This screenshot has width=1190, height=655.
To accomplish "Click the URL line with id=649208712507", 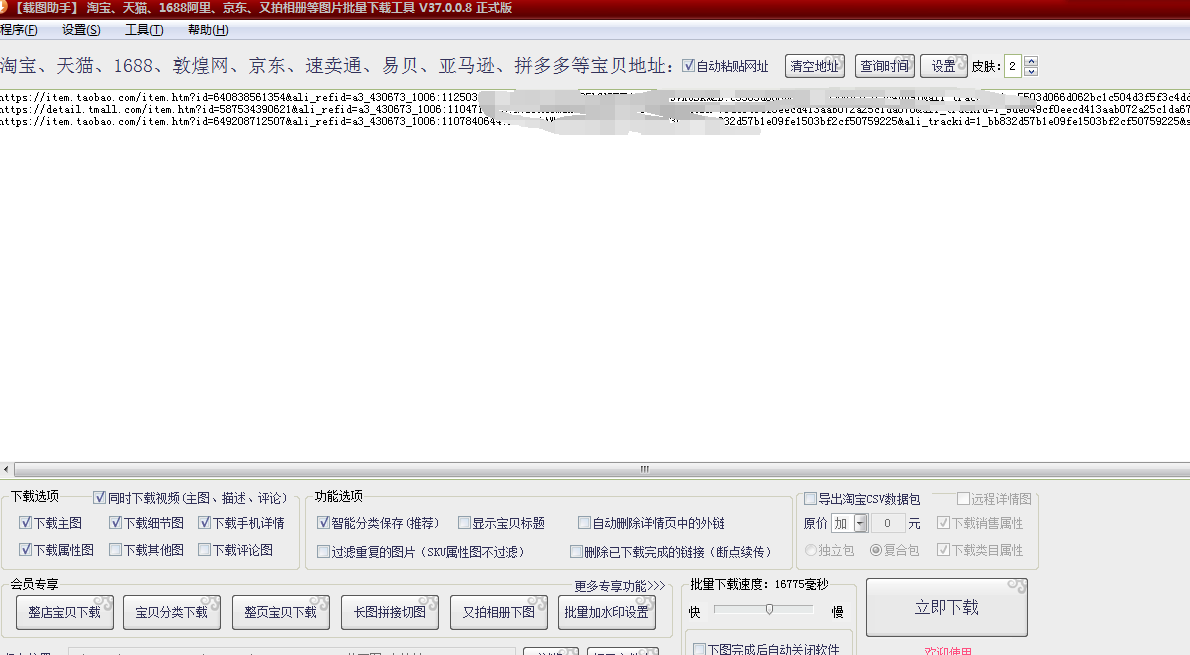I will [595, 121].
